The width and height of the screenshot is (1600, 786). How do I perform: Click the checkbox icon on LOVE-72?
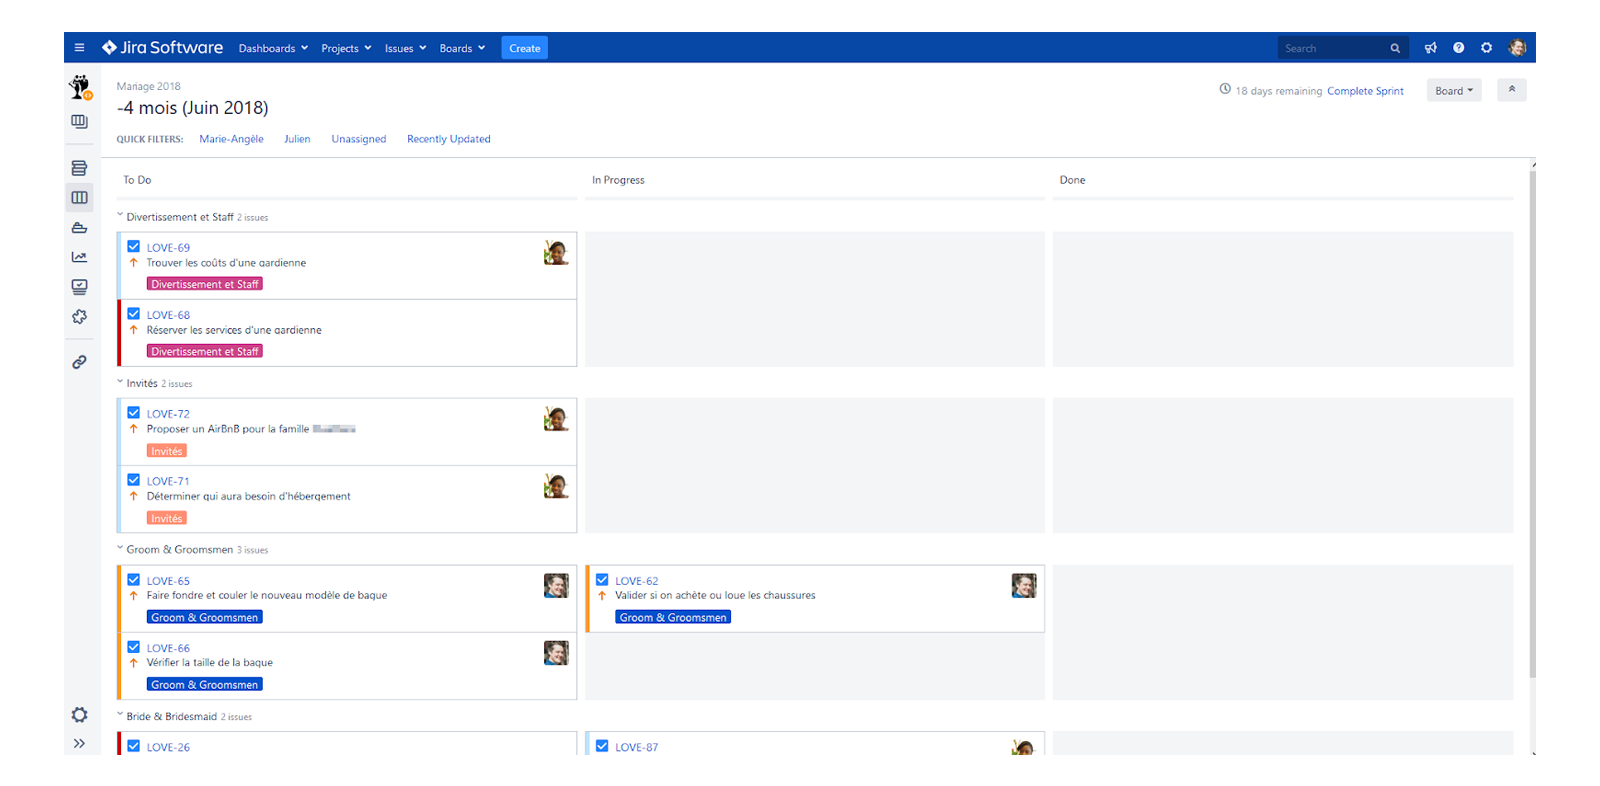[x=133, y=412]
